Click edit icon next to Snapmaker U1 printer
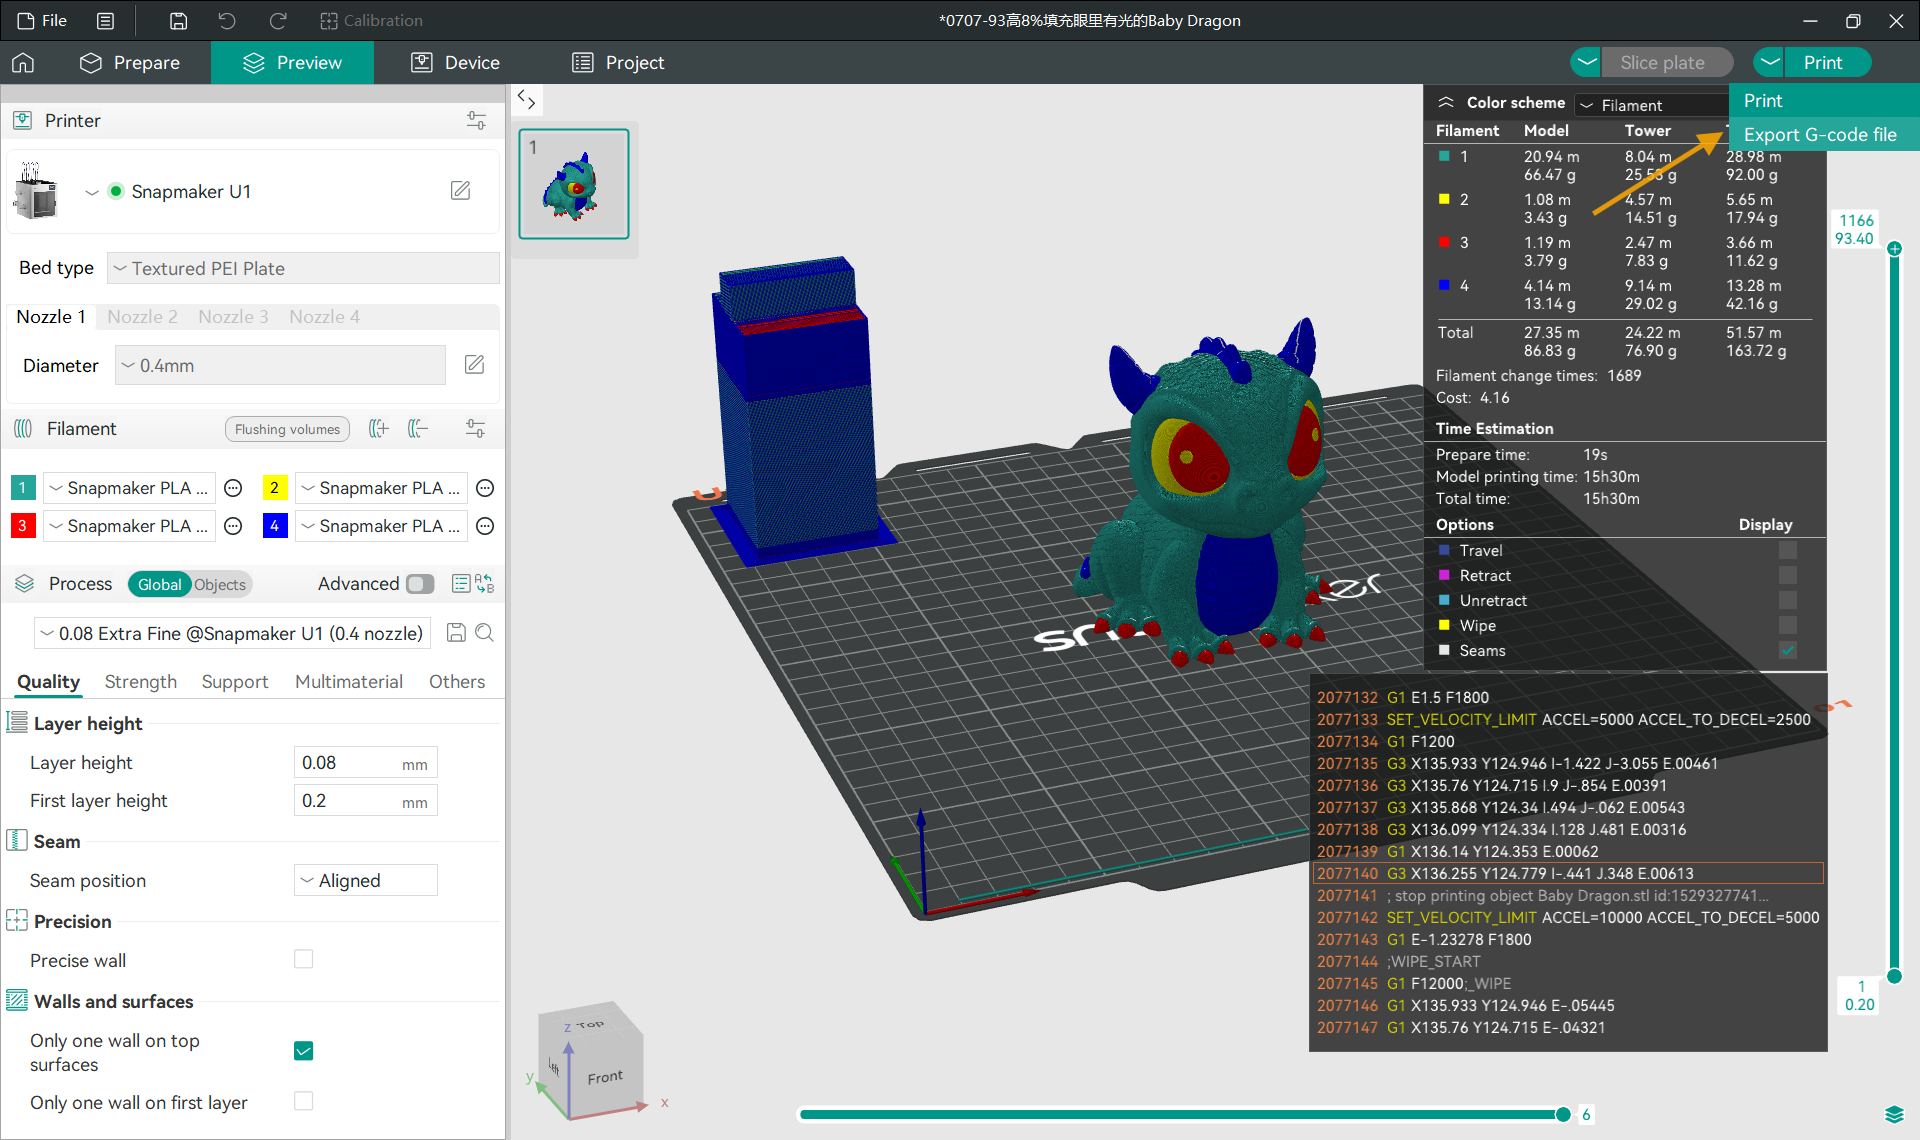 [460, 191]
